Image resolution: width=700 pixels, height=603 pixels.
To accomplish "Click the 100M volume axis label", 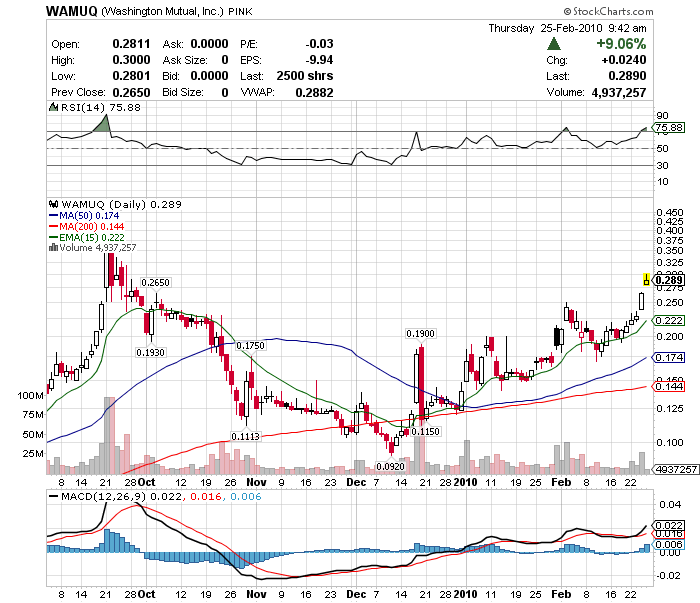I will [30, 395].
